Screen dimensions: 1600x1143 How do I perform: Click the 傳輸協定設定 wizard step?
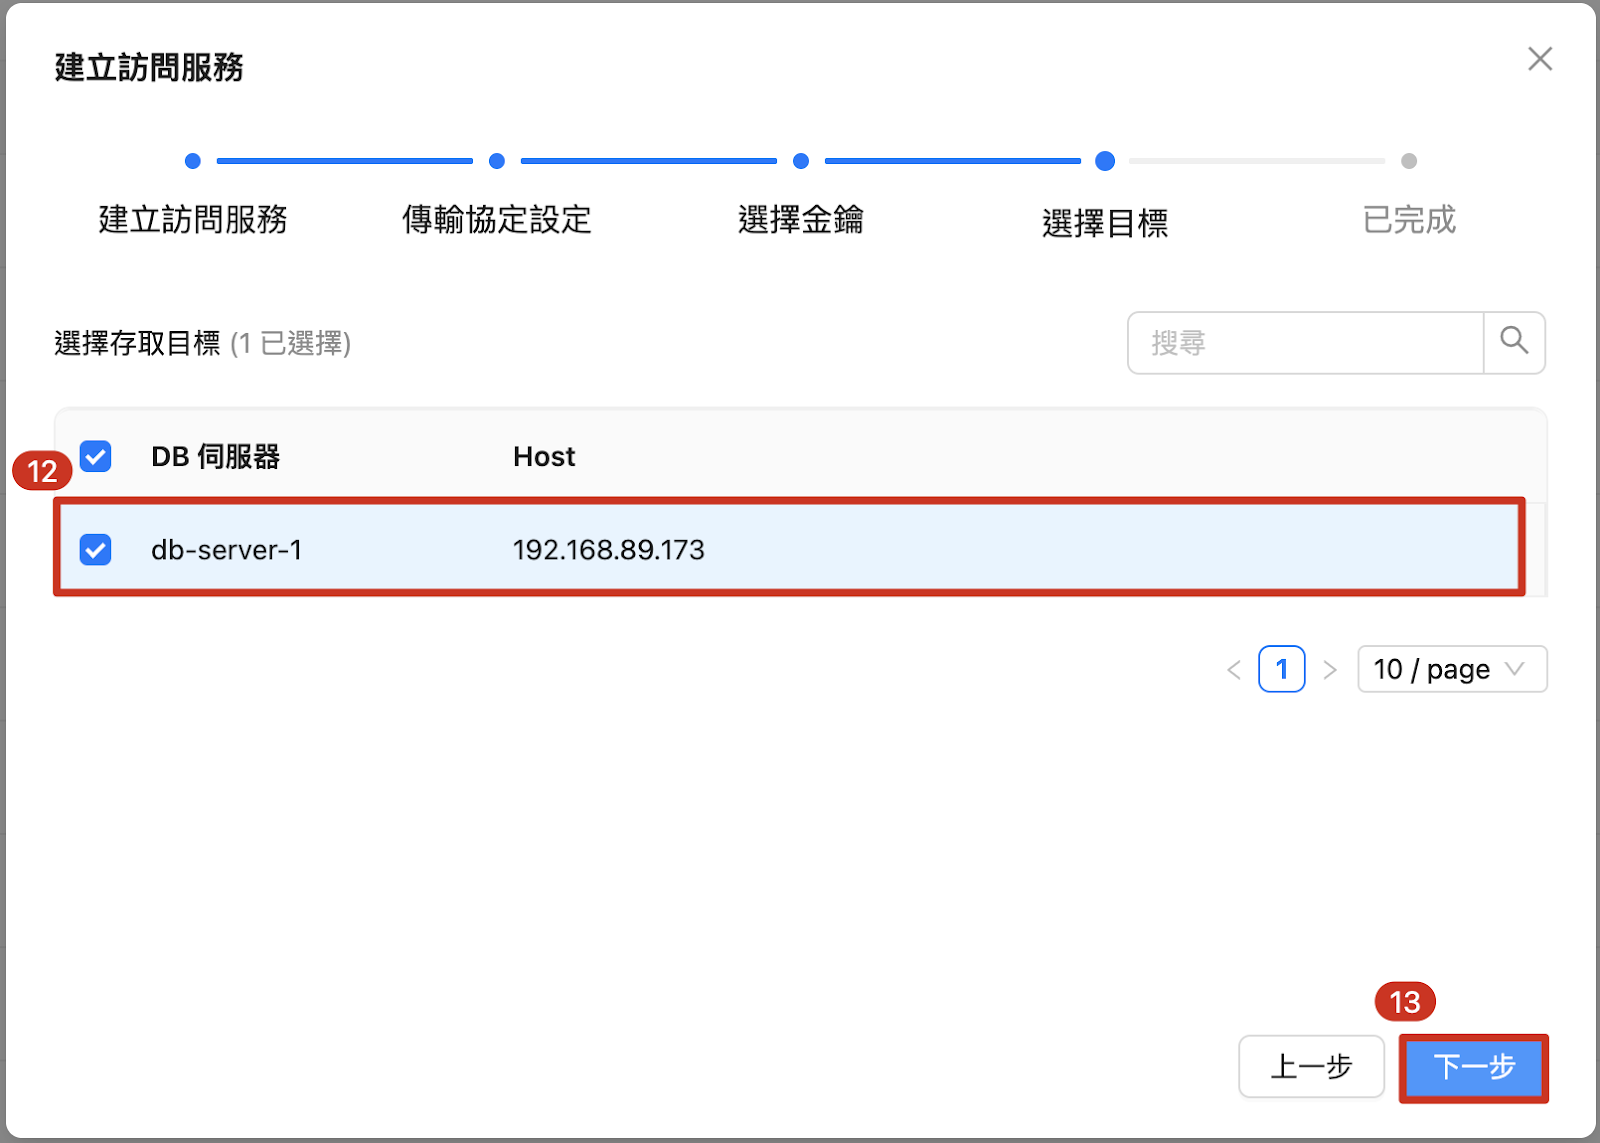tap(497, 219)
